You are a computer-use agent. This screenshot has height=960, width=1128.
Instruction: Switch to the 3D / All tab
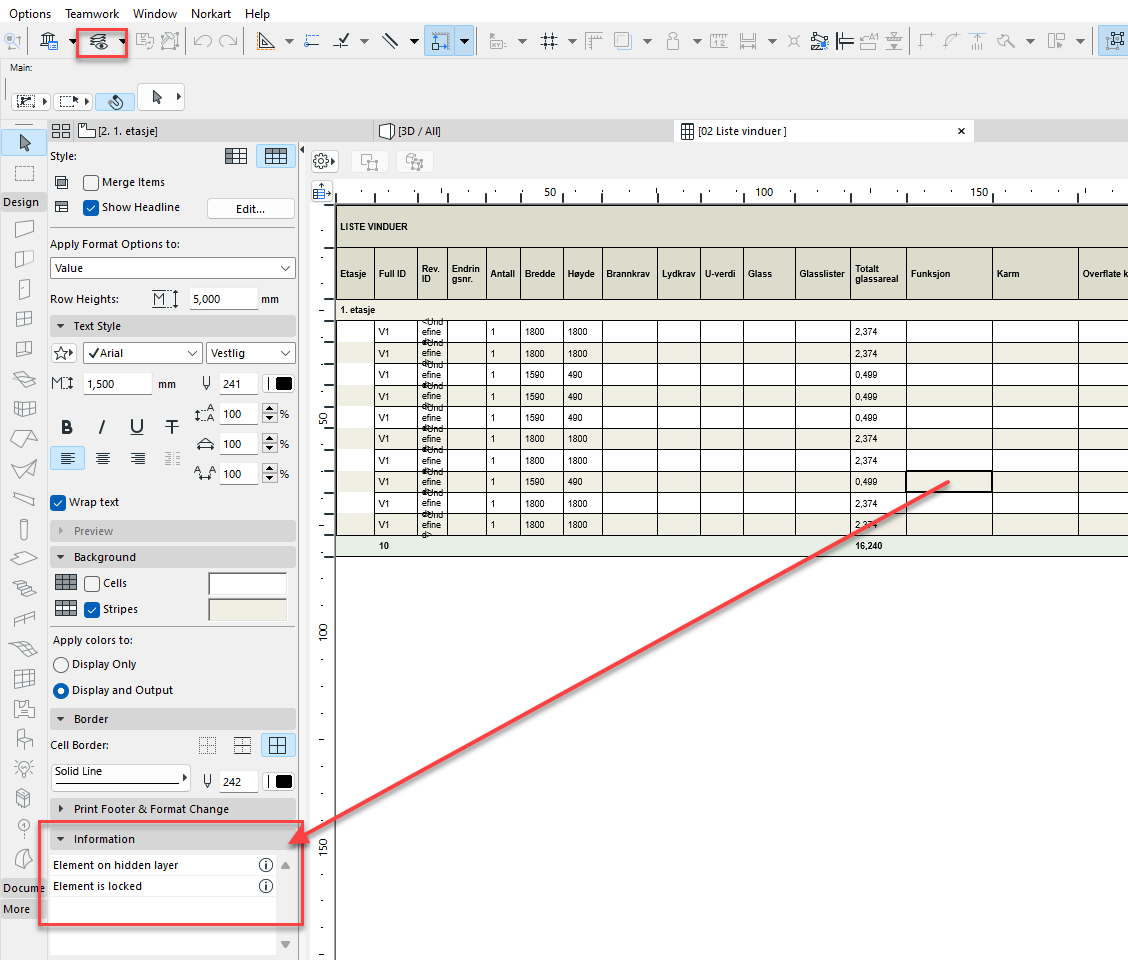pos(418,131)
